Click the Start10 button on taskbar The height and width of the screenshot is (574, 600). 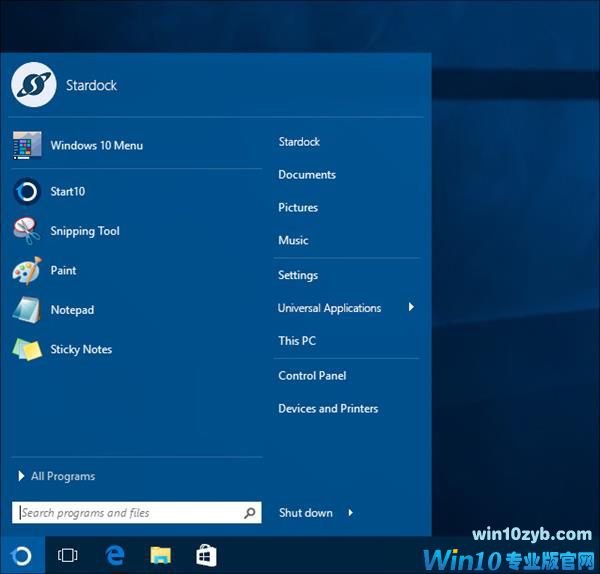point(22,555)
